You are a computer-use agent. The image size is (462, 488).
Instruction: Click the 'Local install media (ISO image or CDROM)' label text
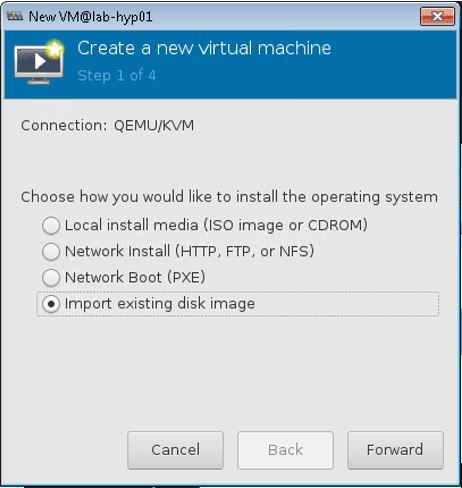pos(216,225)
